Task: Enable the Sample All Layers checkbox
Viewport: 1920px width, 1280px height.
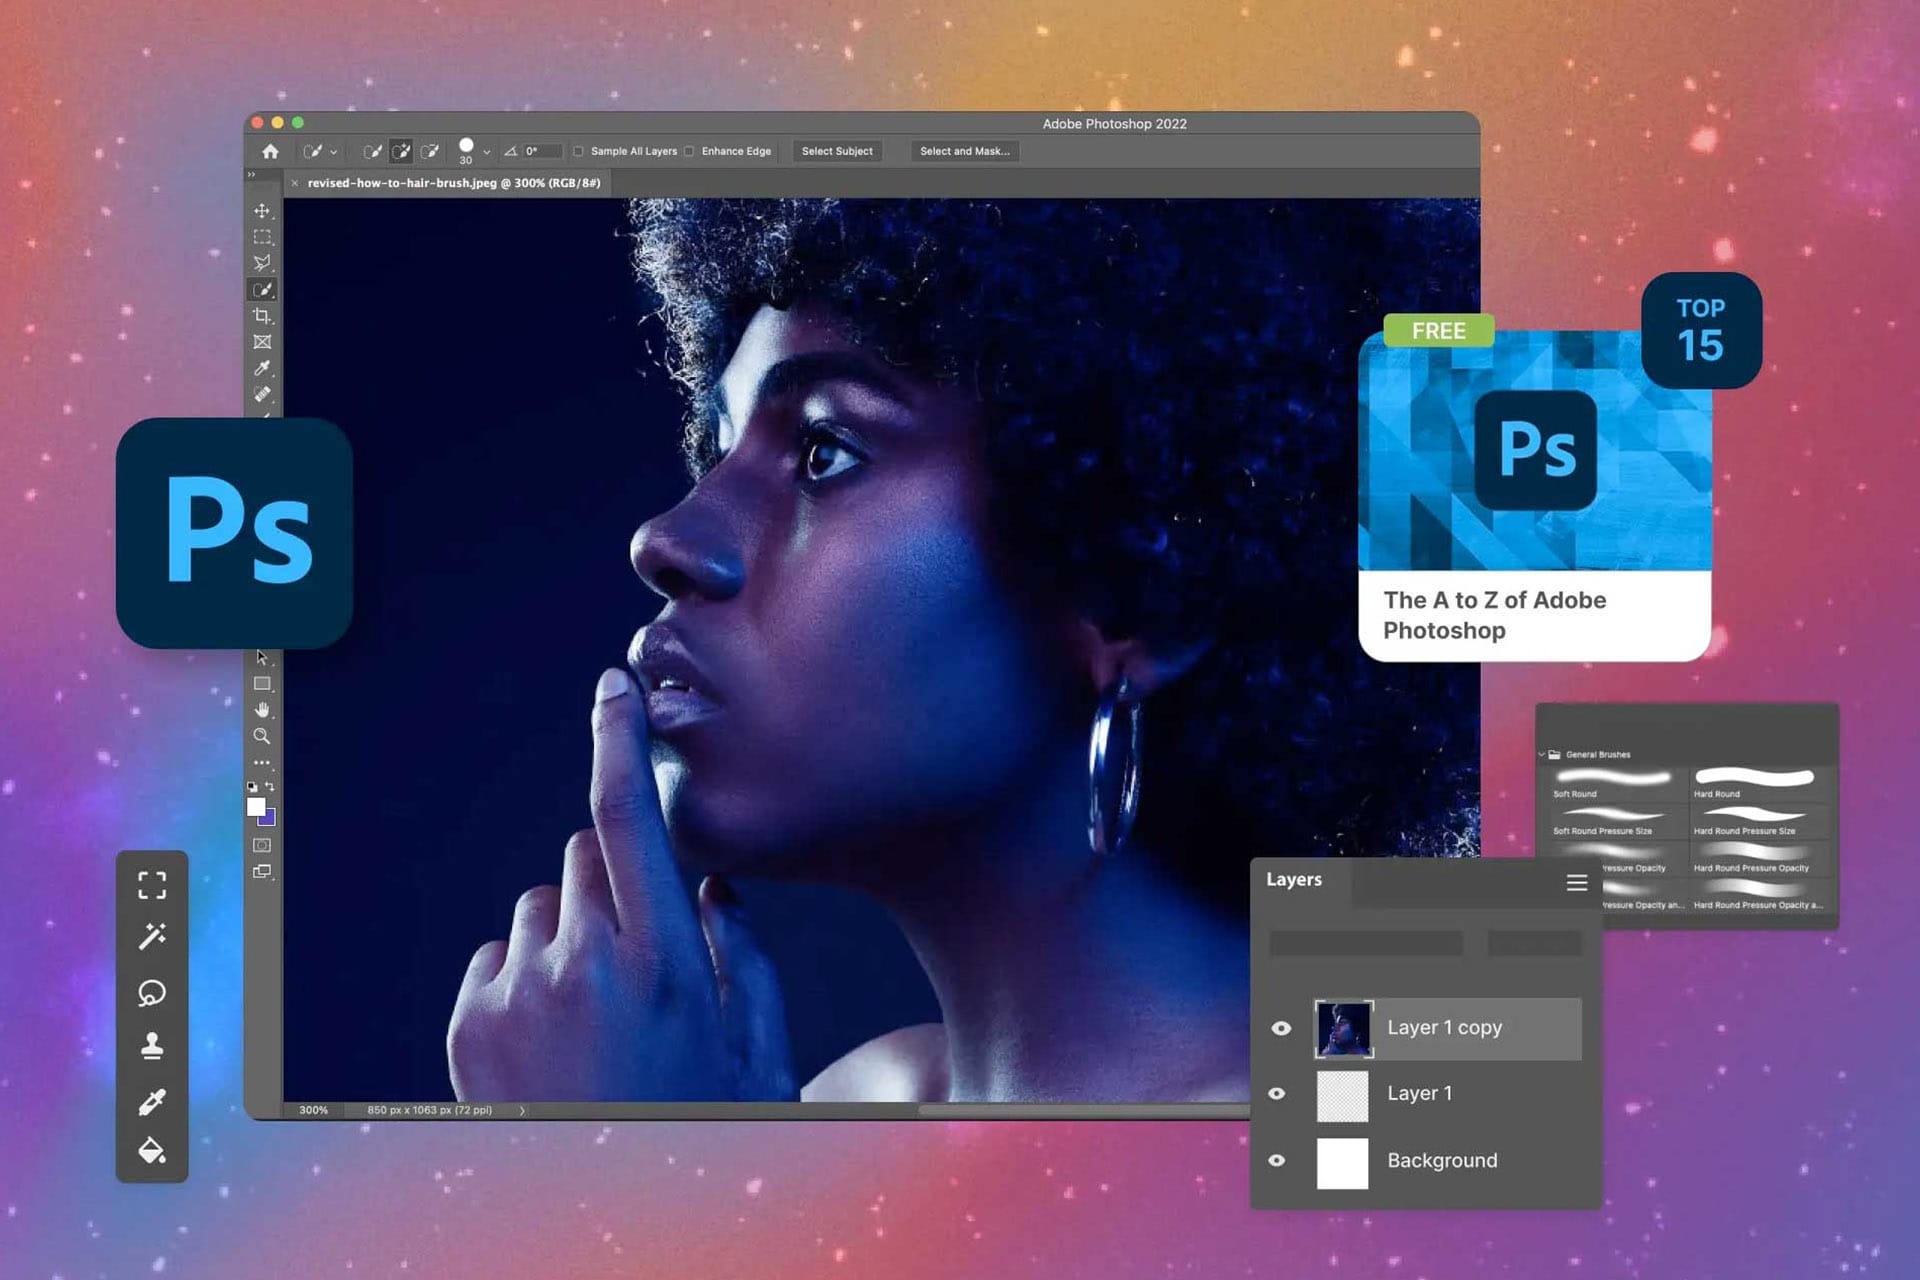Action: pyautogui.click(x=578, y=151)
